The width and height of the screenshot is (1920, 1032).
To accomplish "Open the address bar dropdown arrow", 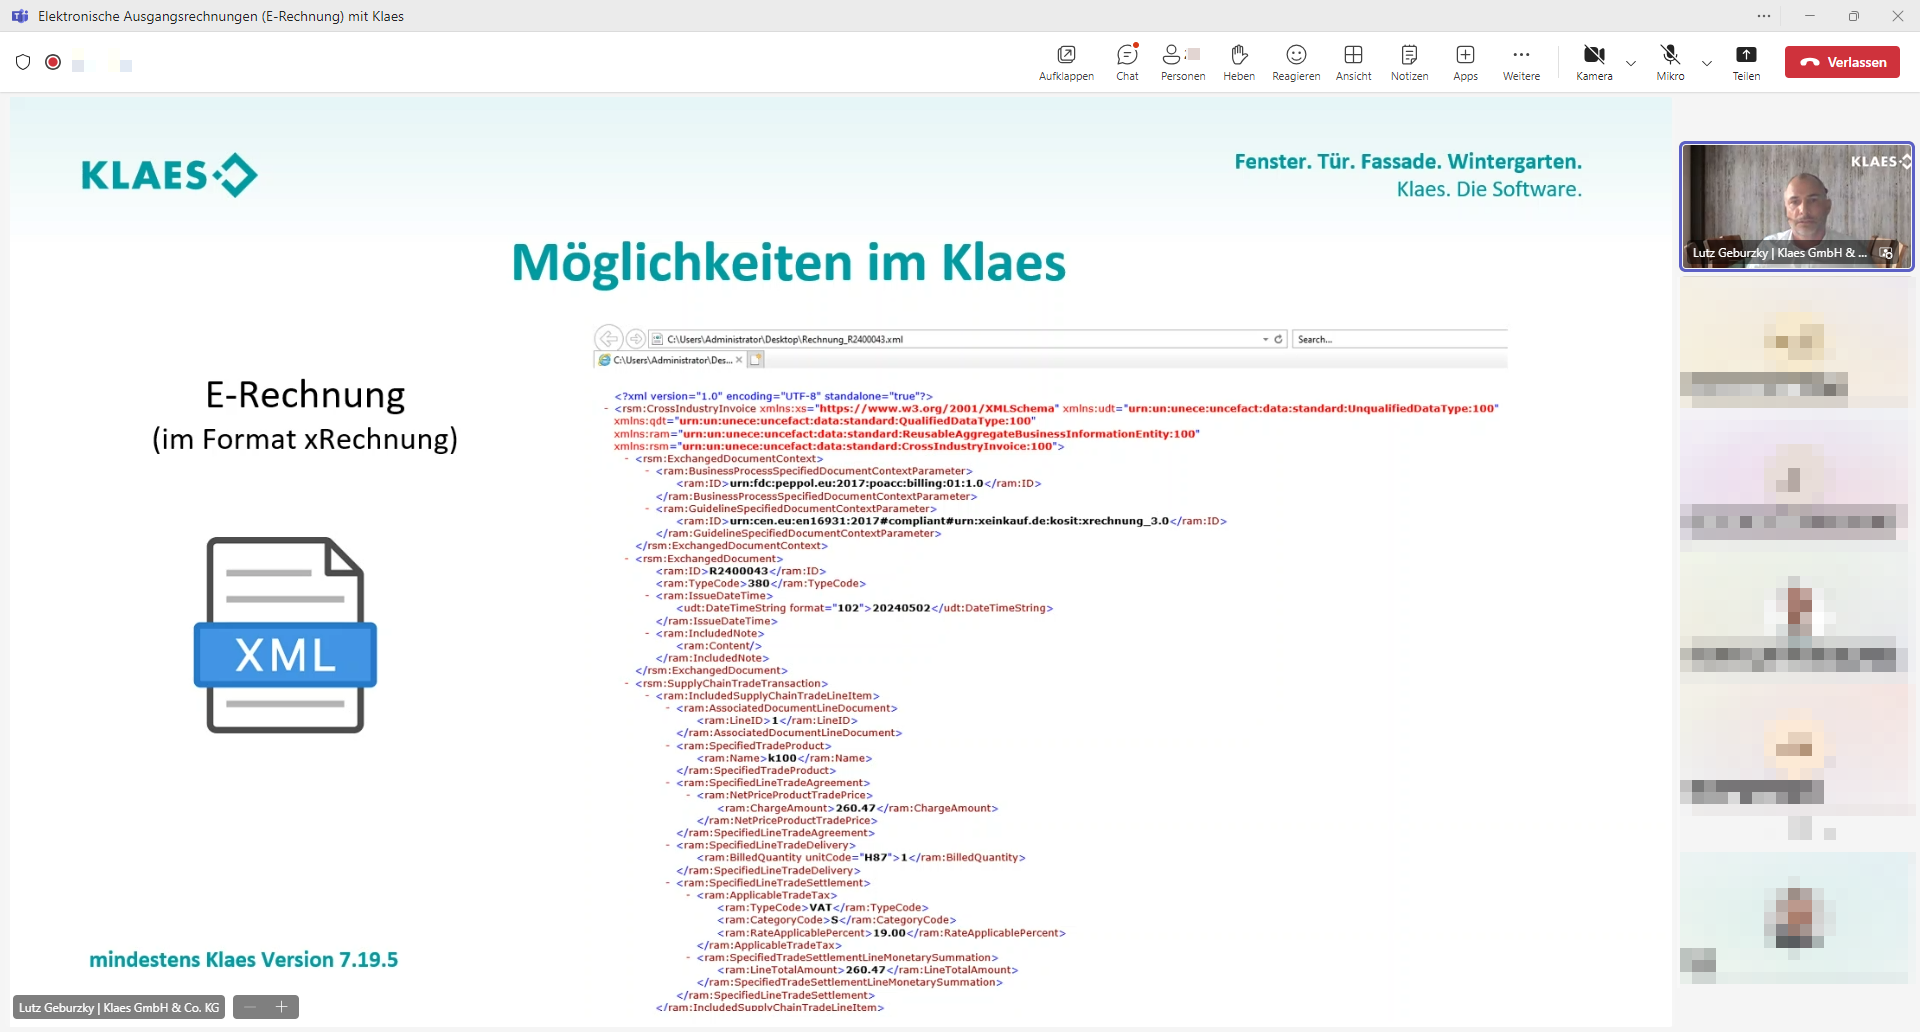I will point(1265,339).
